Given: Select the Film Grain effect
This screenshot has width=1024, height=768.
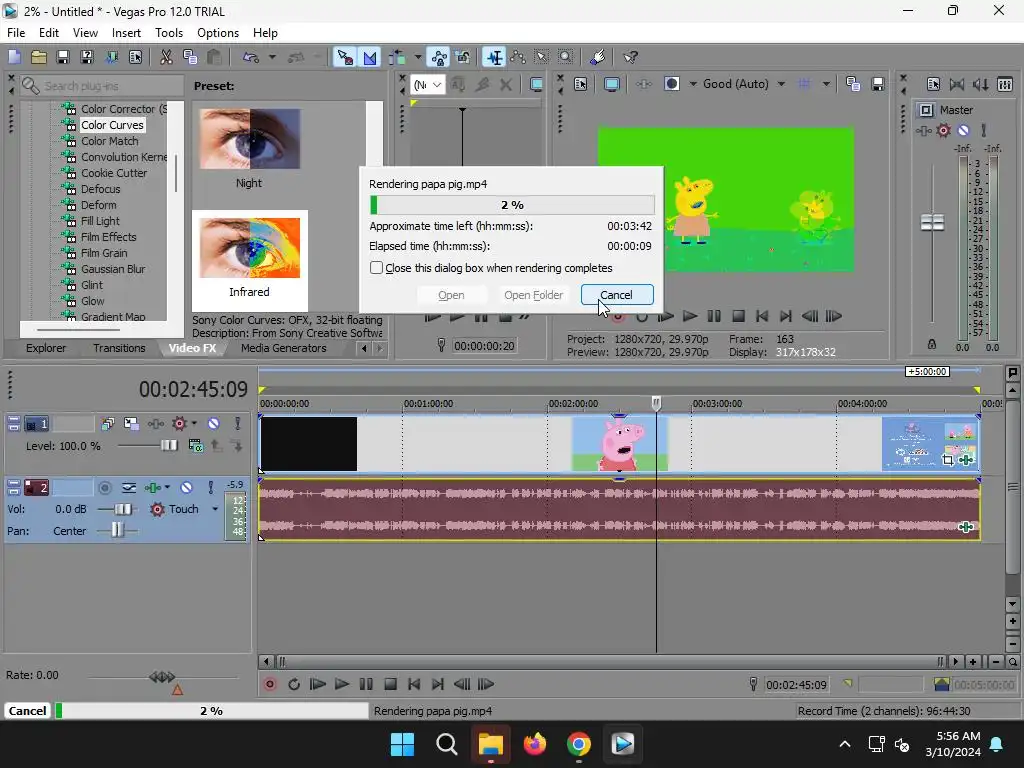Looking at the screenshot, I should click(x=104, y=253).
